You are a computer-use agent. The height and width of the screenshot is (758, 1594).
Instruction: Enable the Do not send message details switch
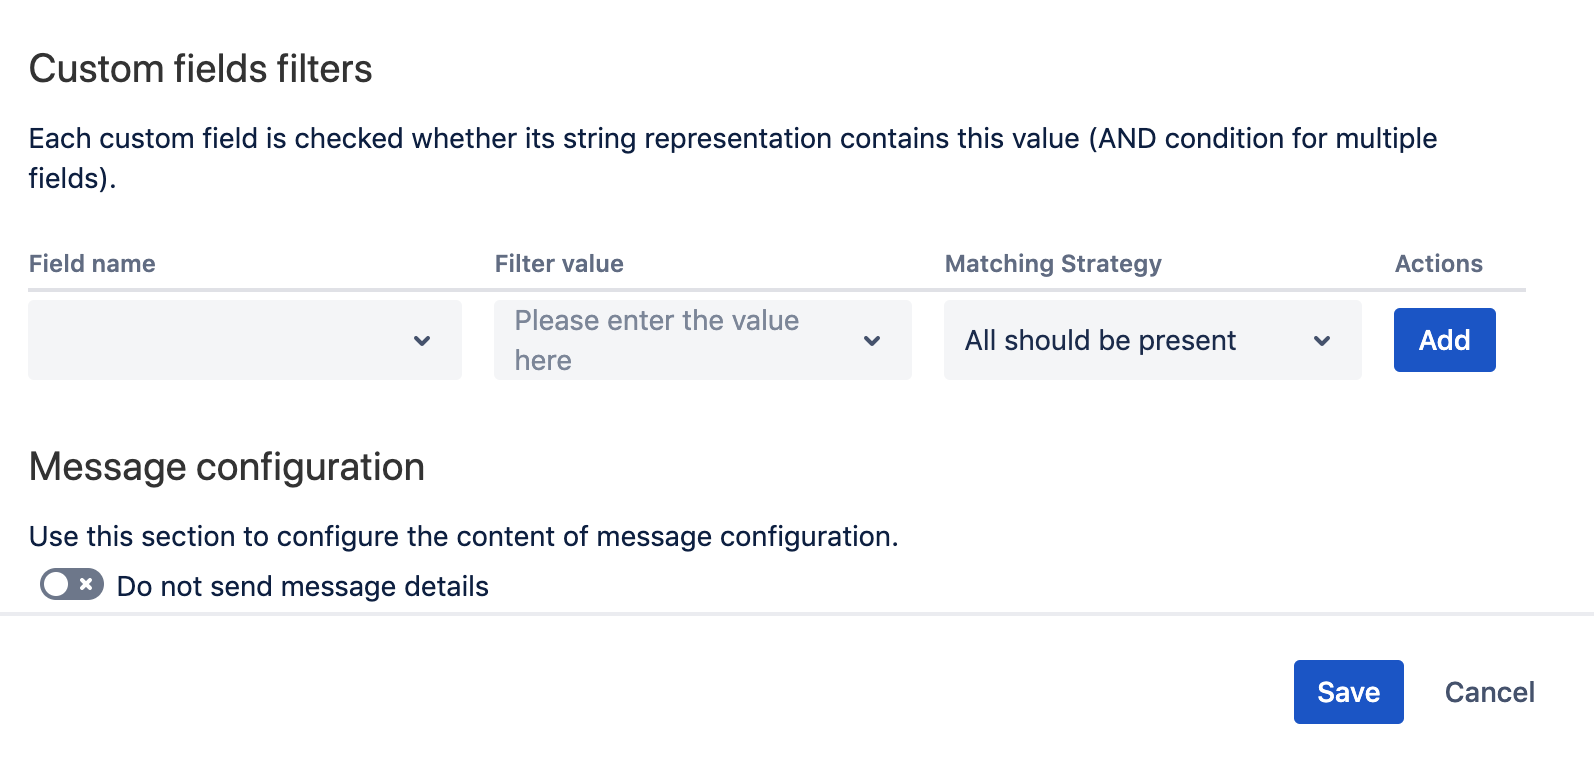click(71, 584)
